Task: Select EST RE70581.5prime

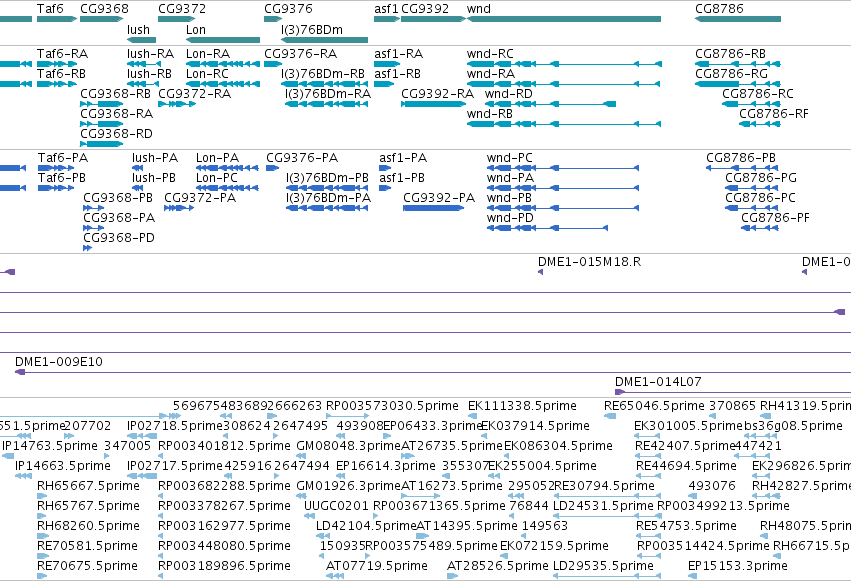Action: coord(87,546)
